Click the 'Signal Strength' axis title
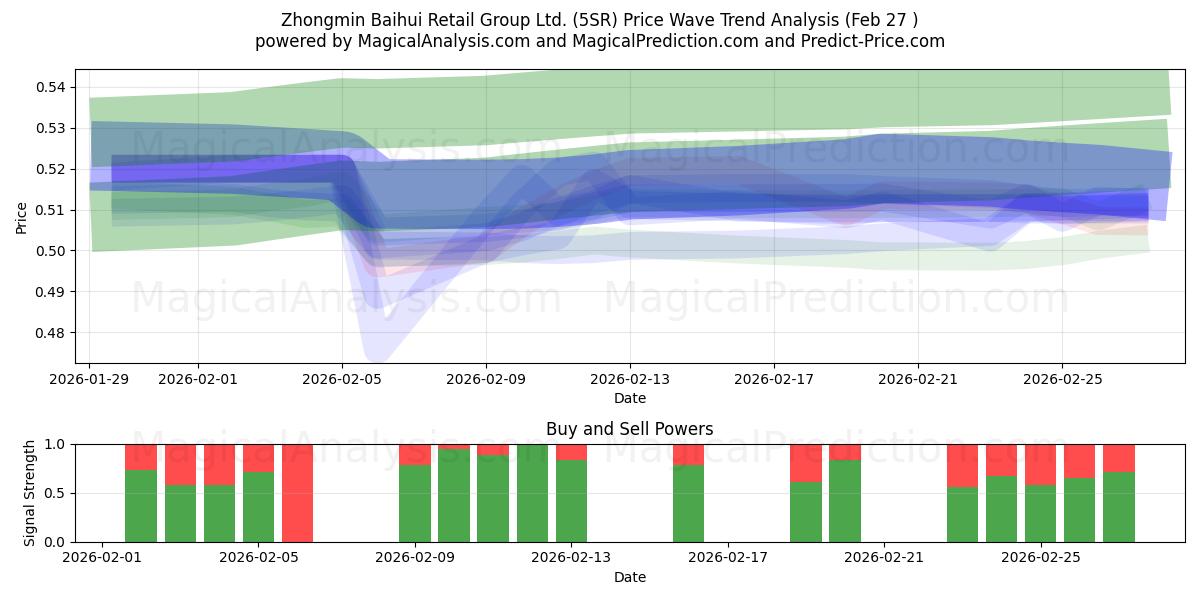 [30, 493]
